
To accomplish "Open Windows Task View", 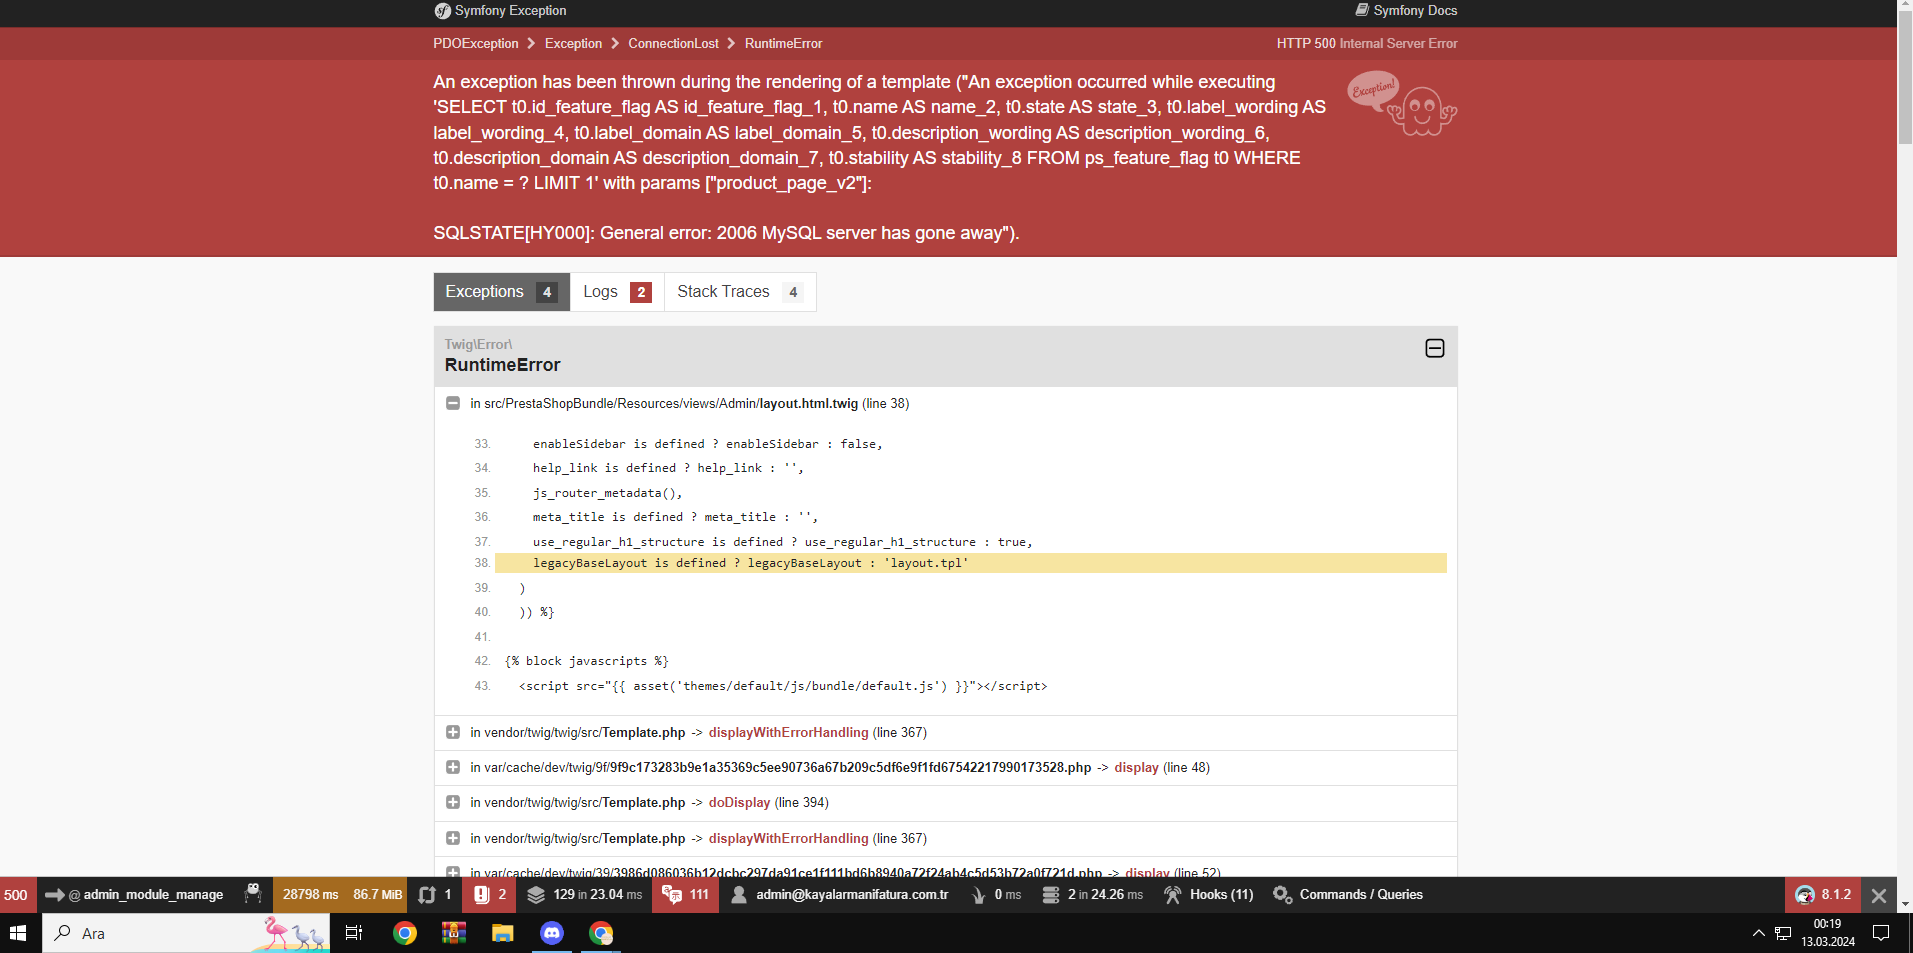I will (x=354, y=933).
